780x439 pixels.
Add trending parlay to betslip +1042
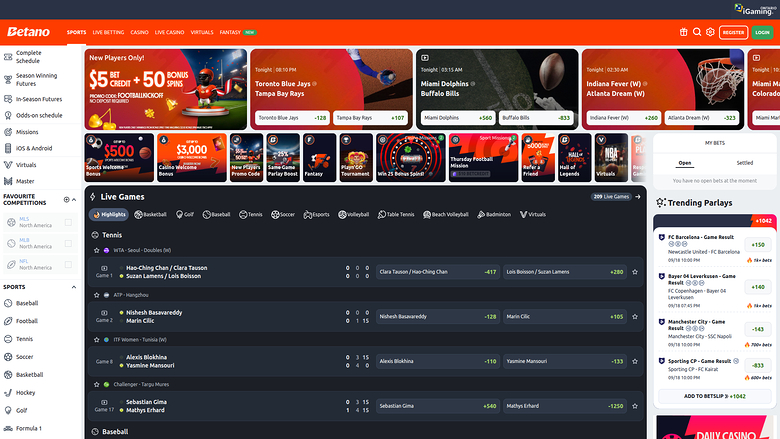coord(714,396)
